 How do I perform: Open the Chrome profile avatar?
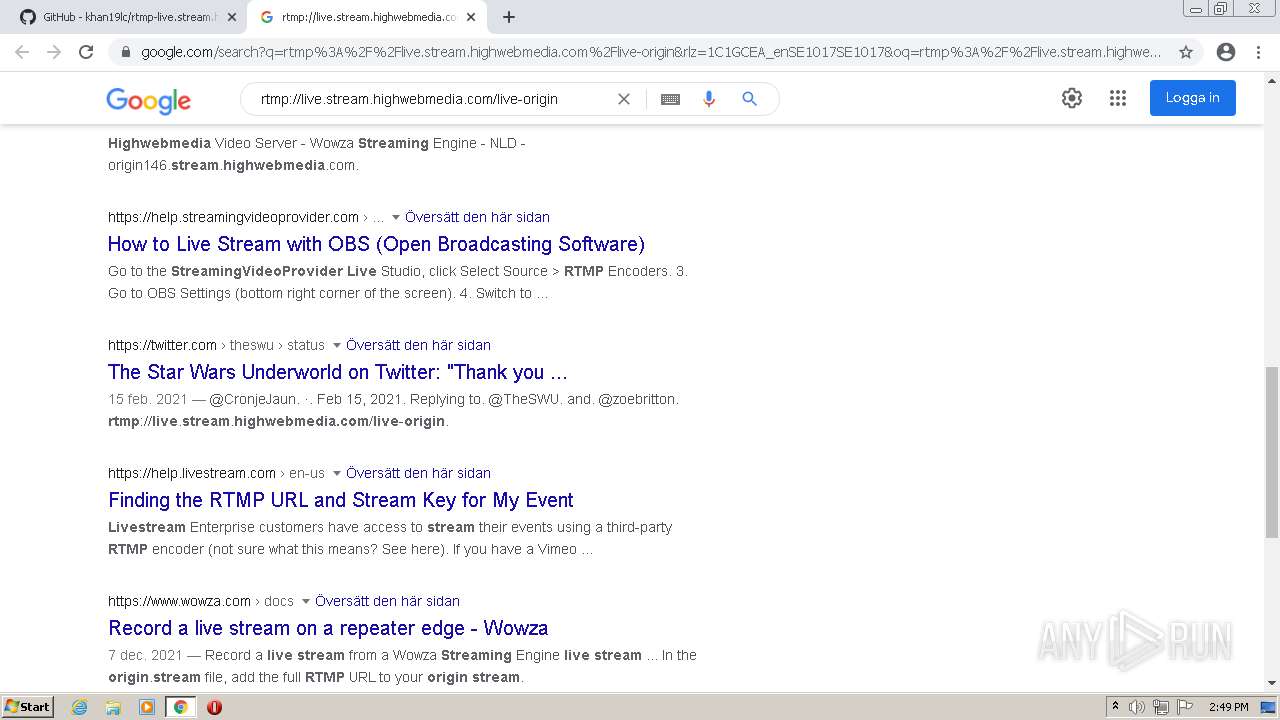[1226, 52]
